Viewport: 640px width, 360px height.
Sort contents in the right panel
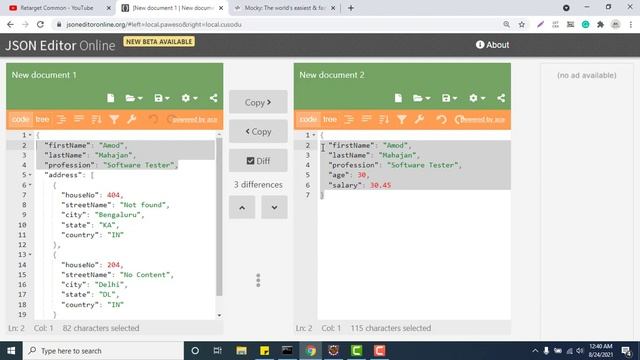tap(384, 119)
